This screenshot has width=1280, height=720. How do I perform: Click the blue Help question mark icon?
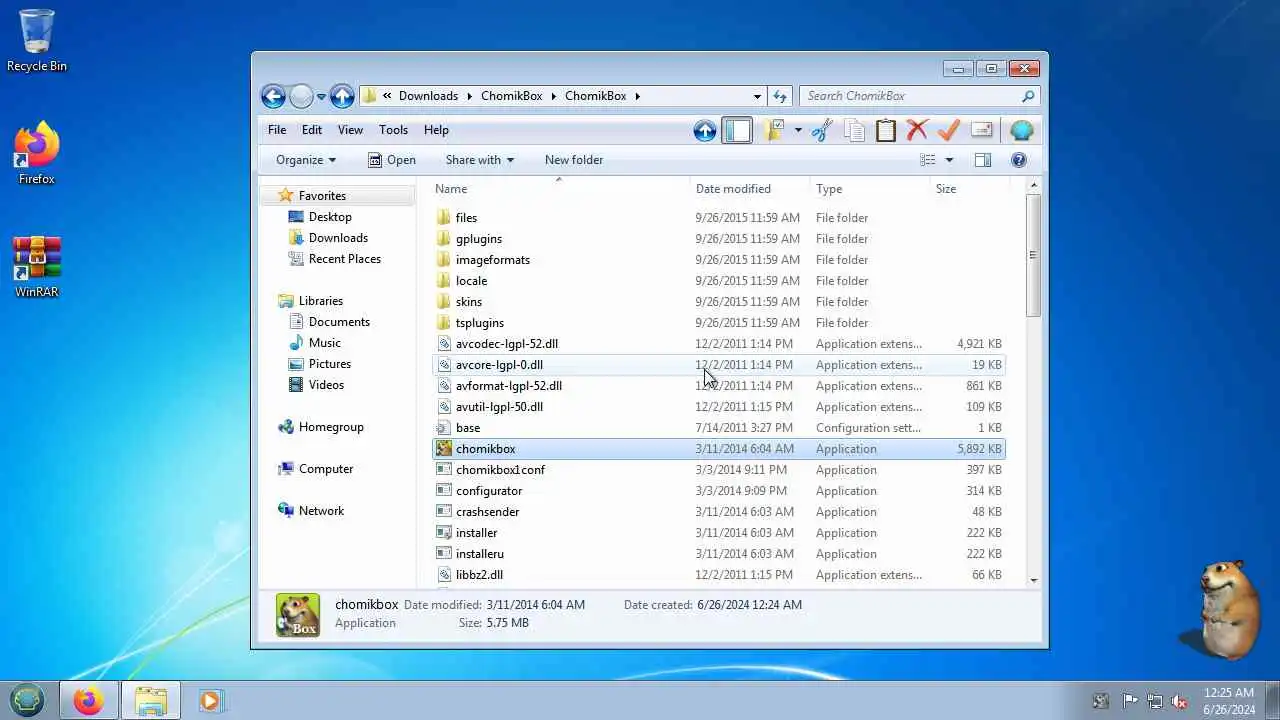click(1019, 160)
